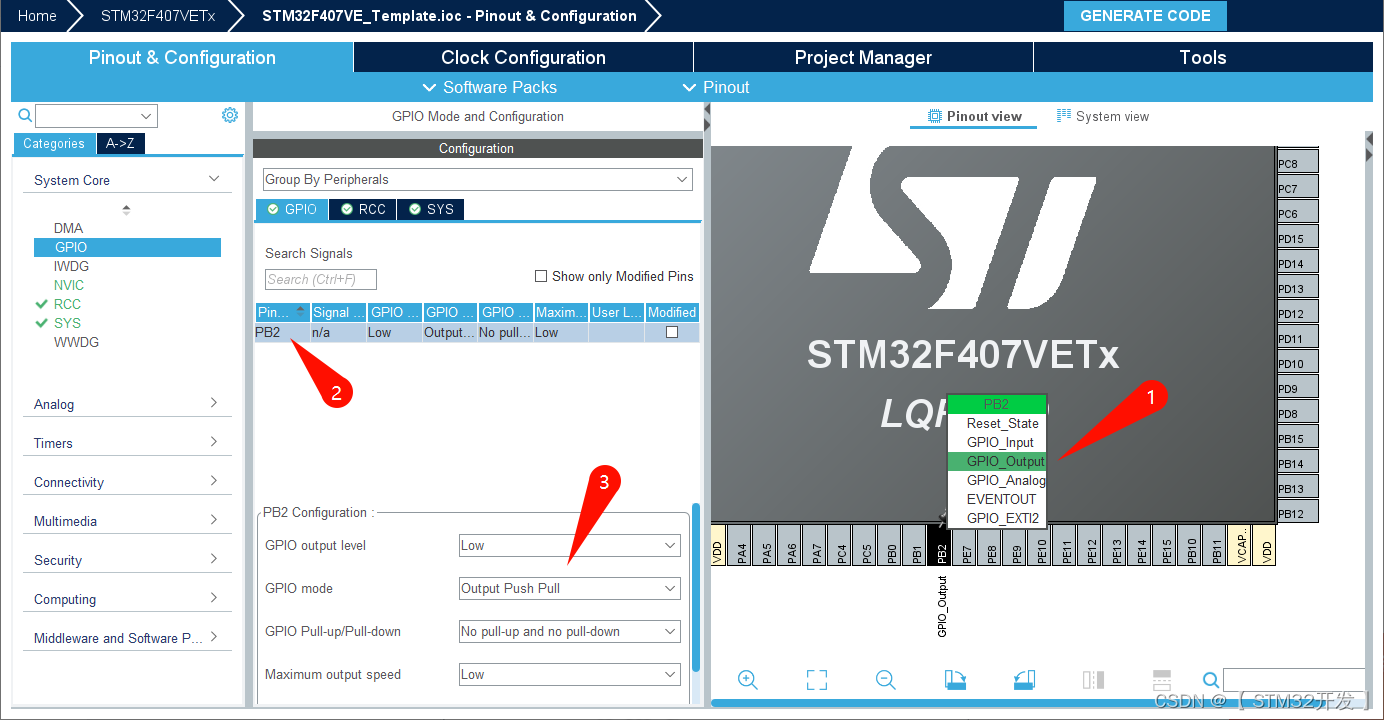This screenshot has height=720, width=1384.
Task: Choose GPIO_EXTI2 in PB2 pin menu
Action: [x=997, y=518]
